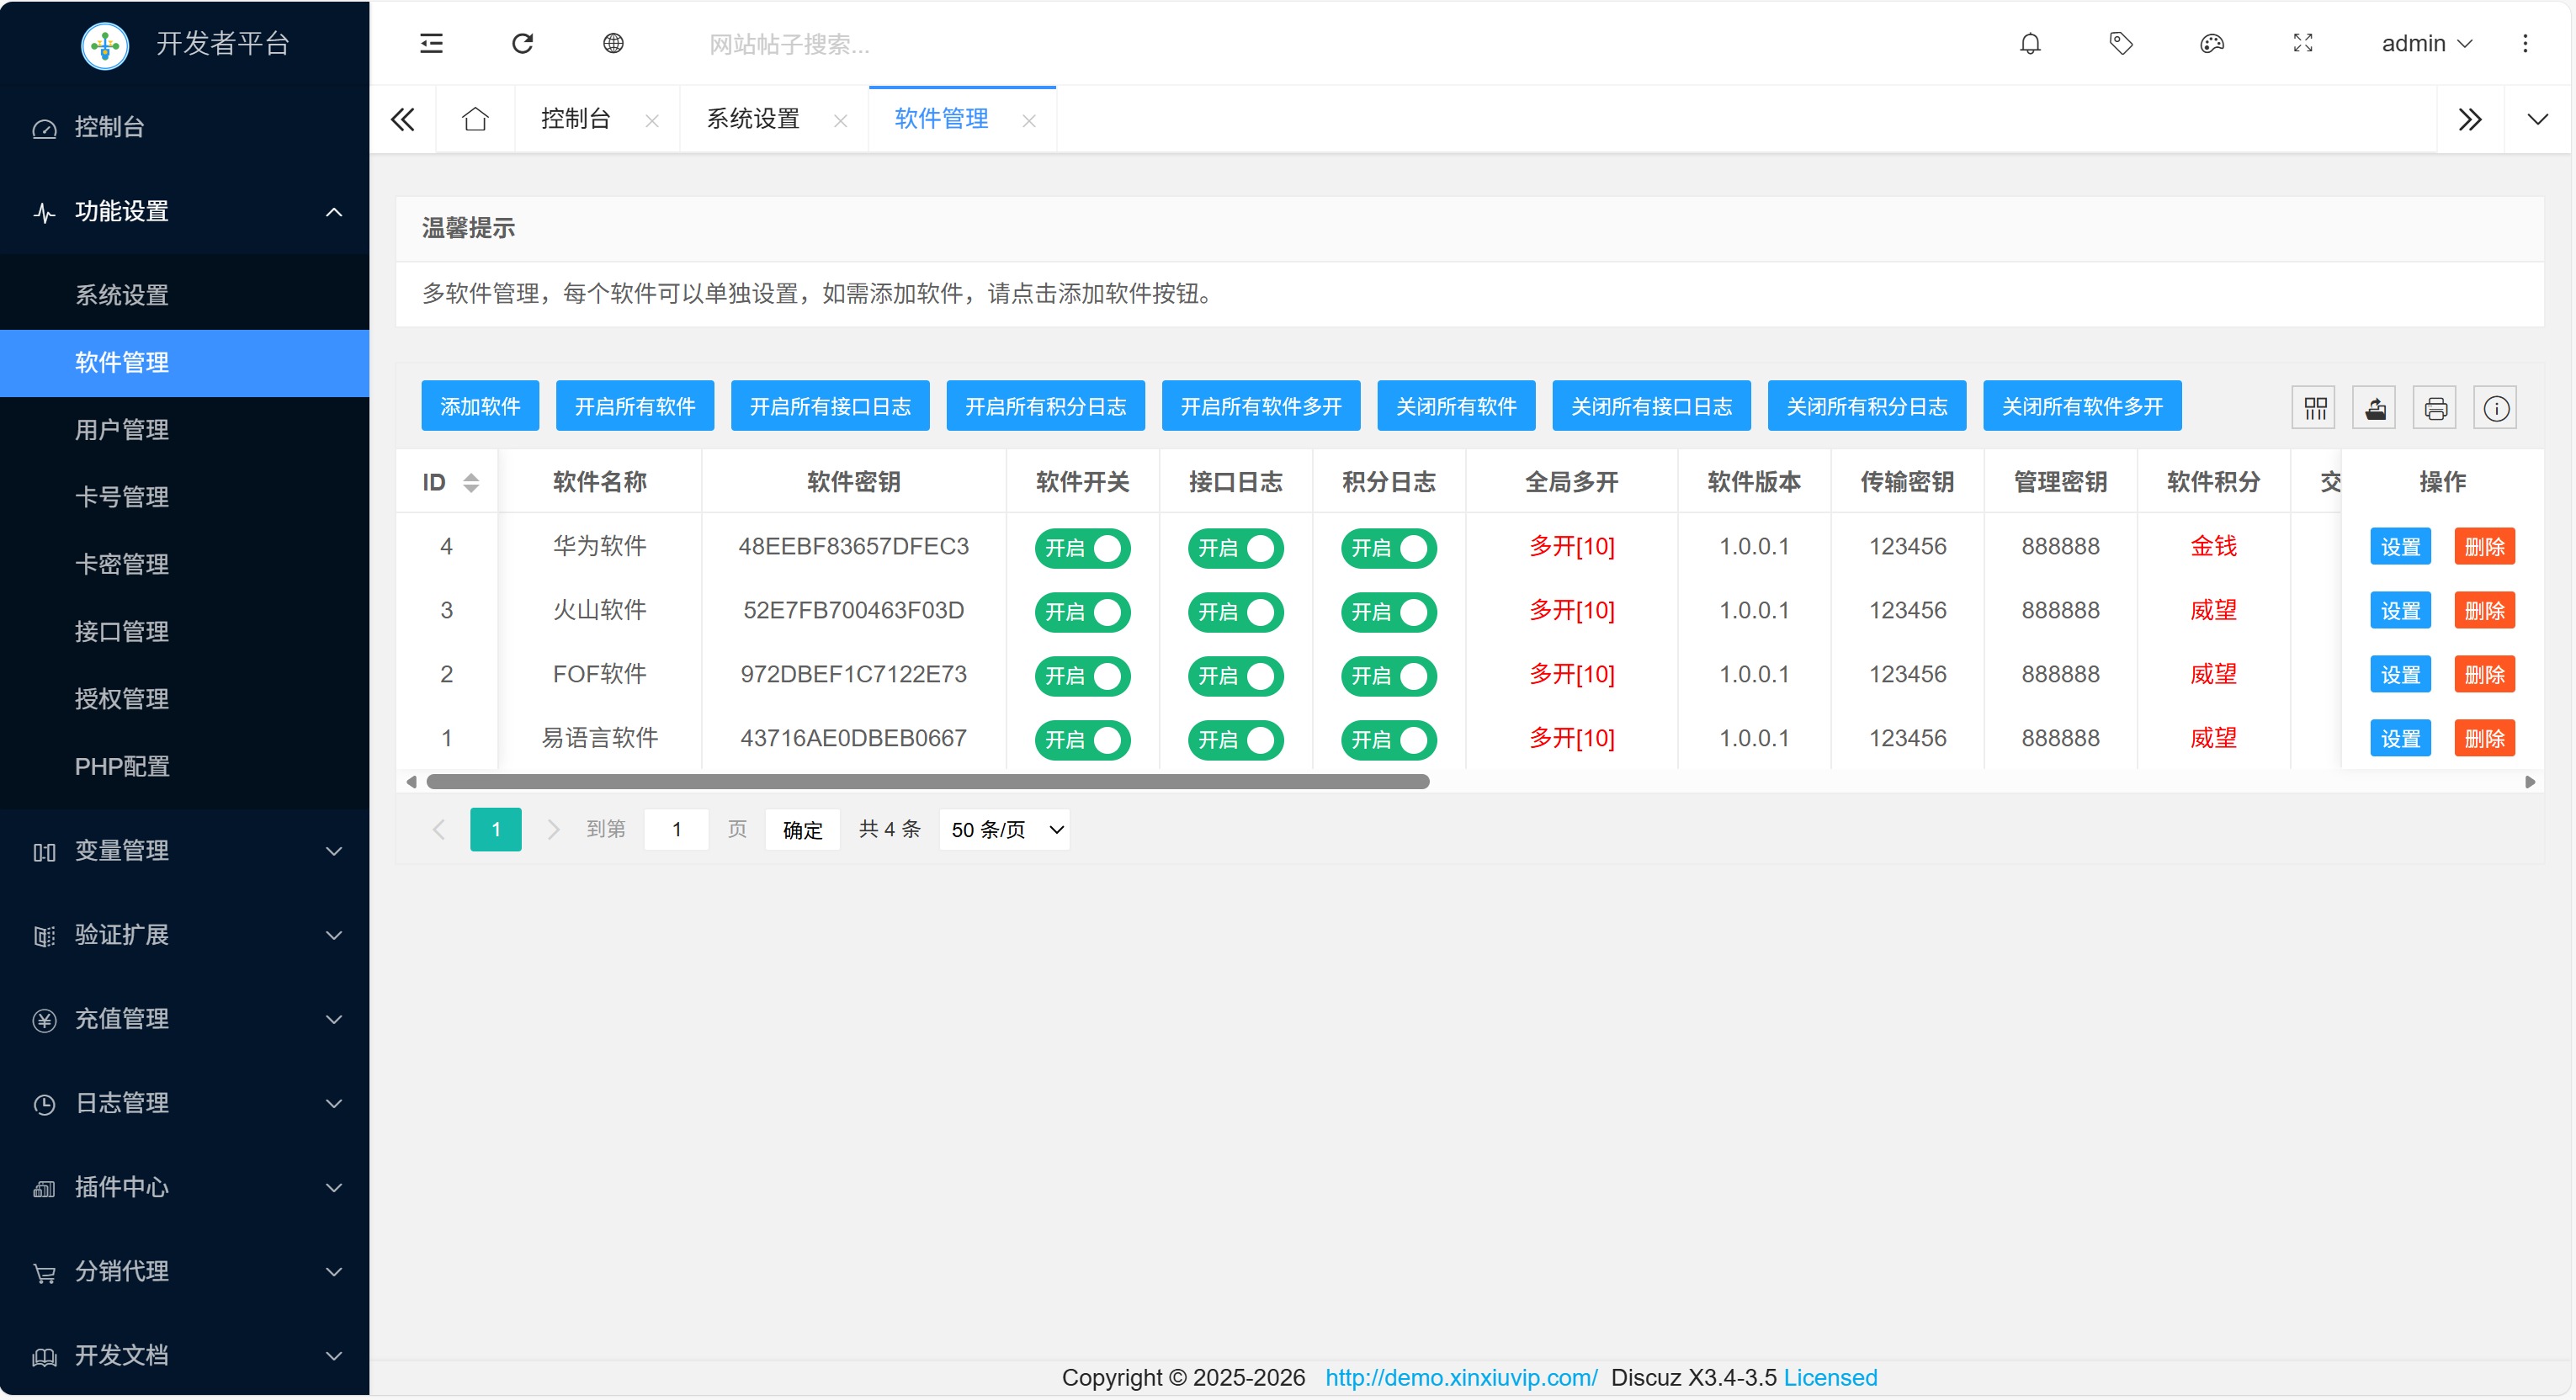The width and height of the screenshot is (2576, 1400).
Task: Toggle points log for 易语言软件
Action: [x=1388, y=740]
